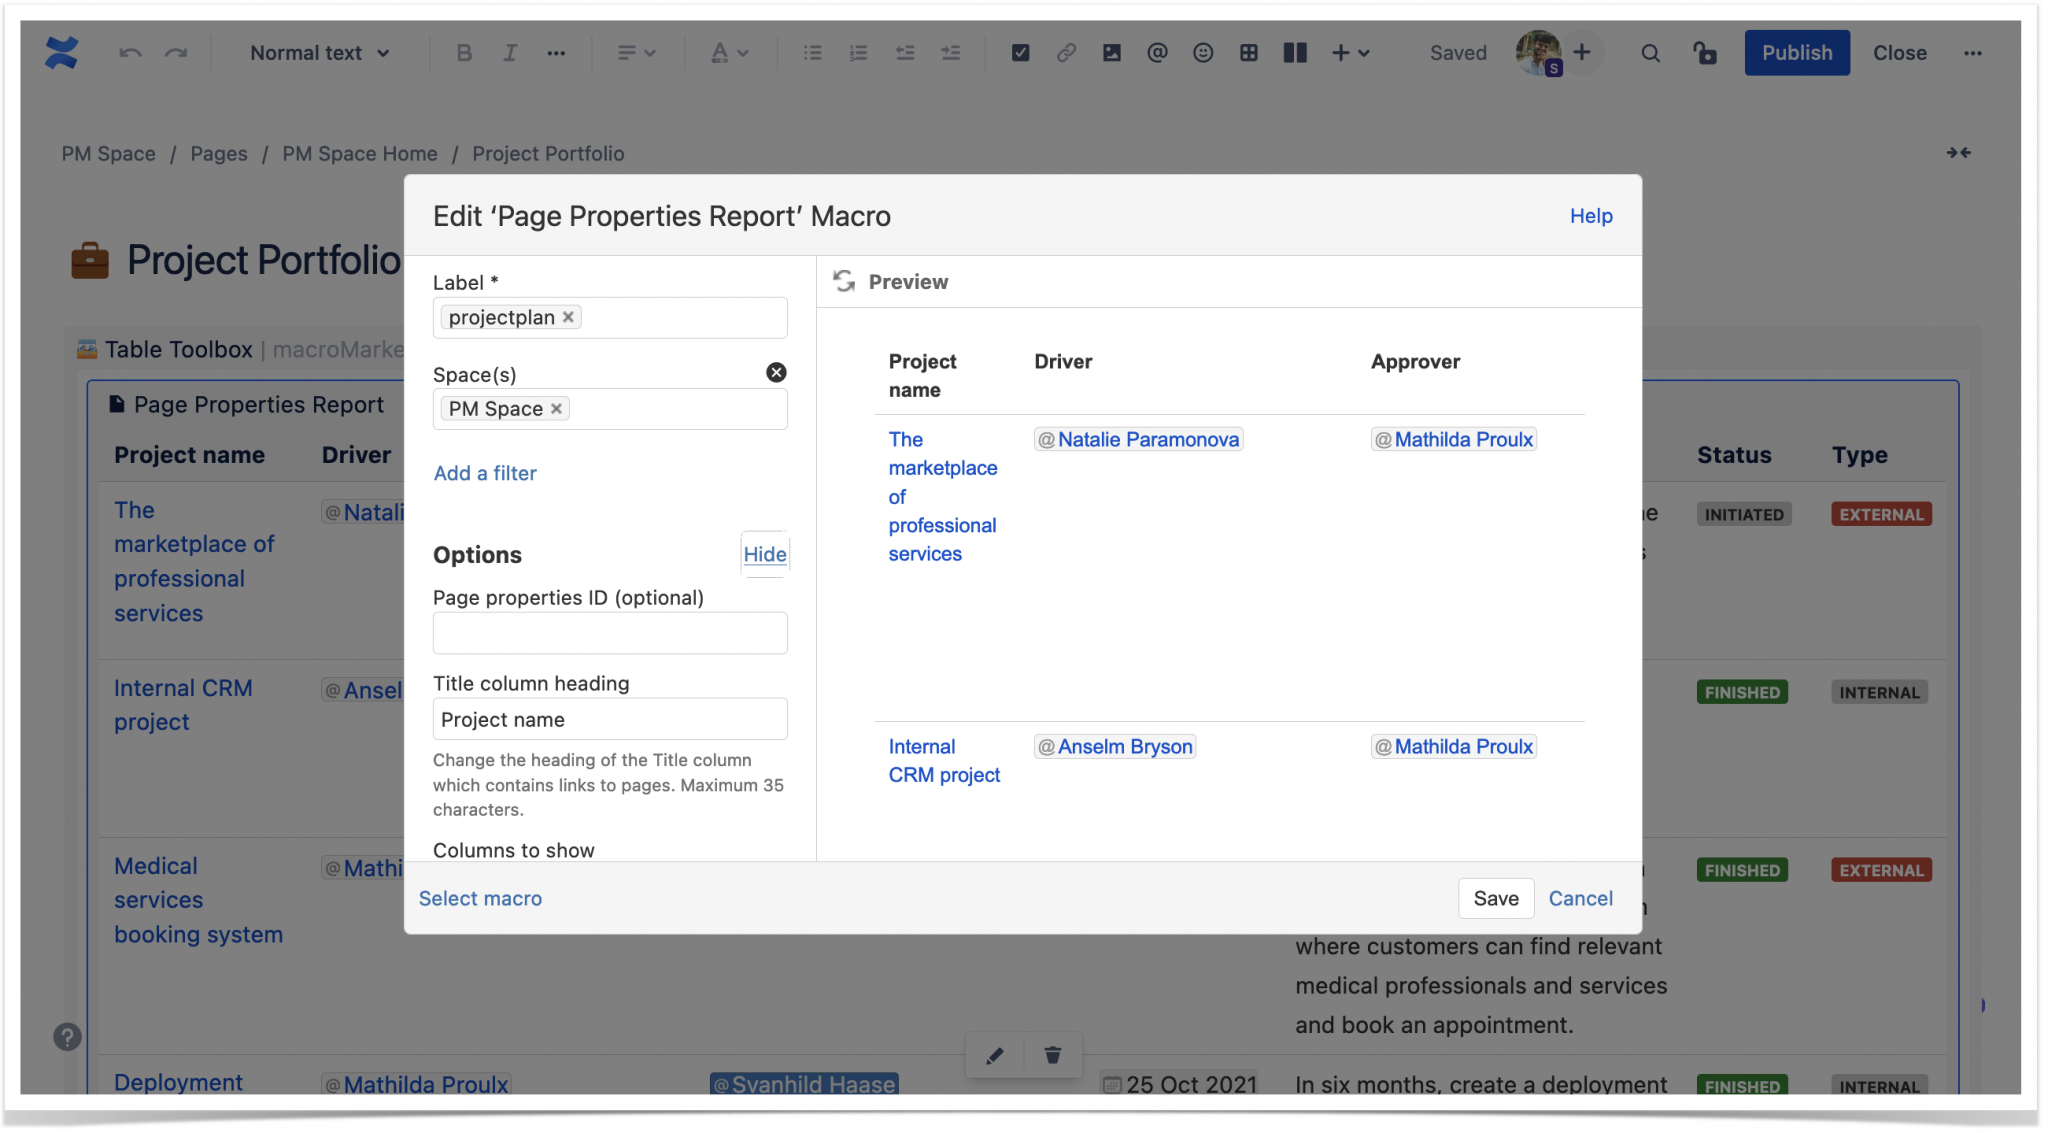This screenshot has height=1133, width=2048.
Task: Click the Add a filter link
Action: pyautogui.click(x=485, y=473)
